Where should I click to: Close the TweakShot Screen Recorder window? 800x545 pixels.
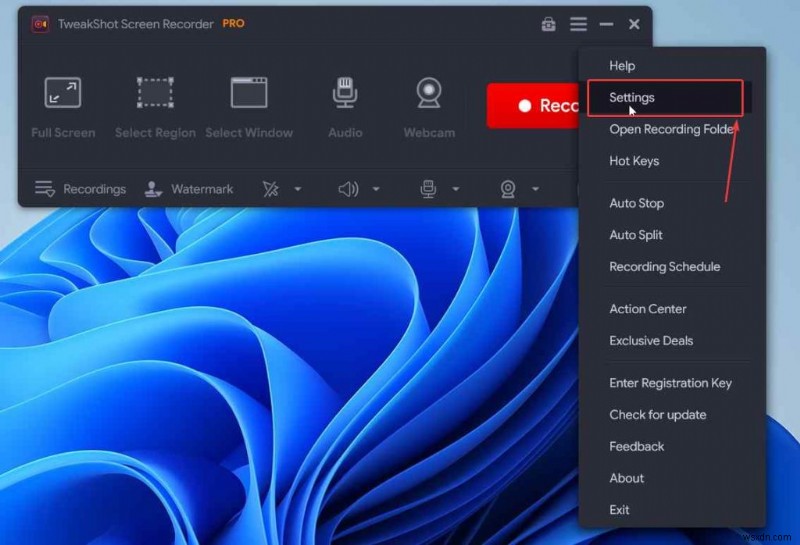coord(634,24)
